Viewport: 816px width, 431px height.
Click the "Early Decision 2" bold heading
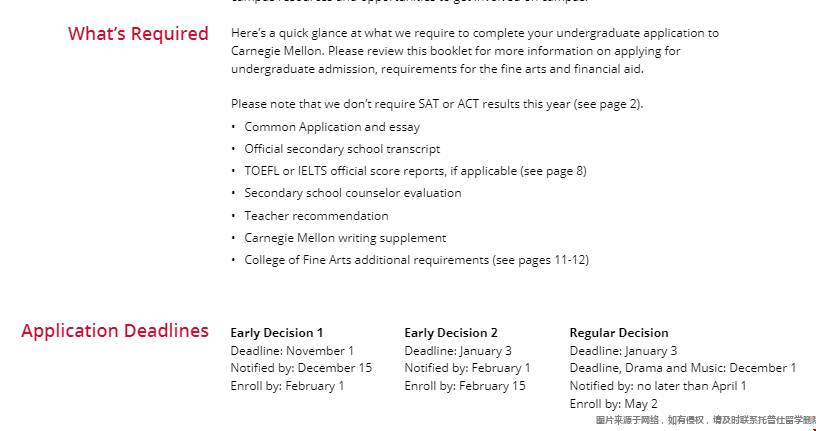point(451,333)
